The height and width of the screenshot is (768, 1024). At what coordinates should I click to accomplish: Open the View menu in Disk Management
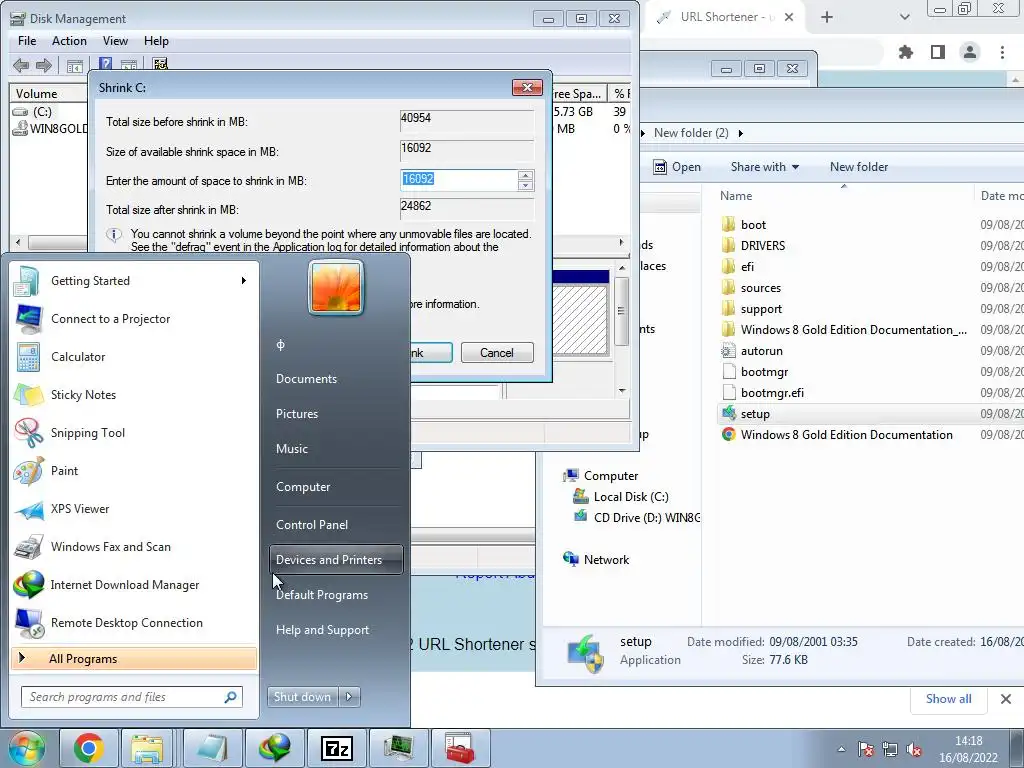pyautogui.click(x=115, y=40)
